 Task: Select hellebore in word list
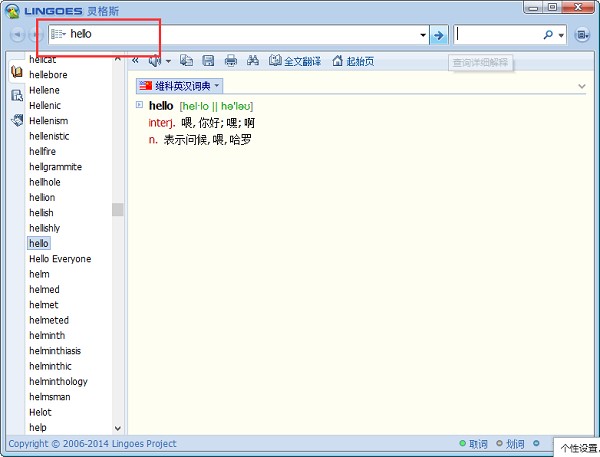click(48, 75)
